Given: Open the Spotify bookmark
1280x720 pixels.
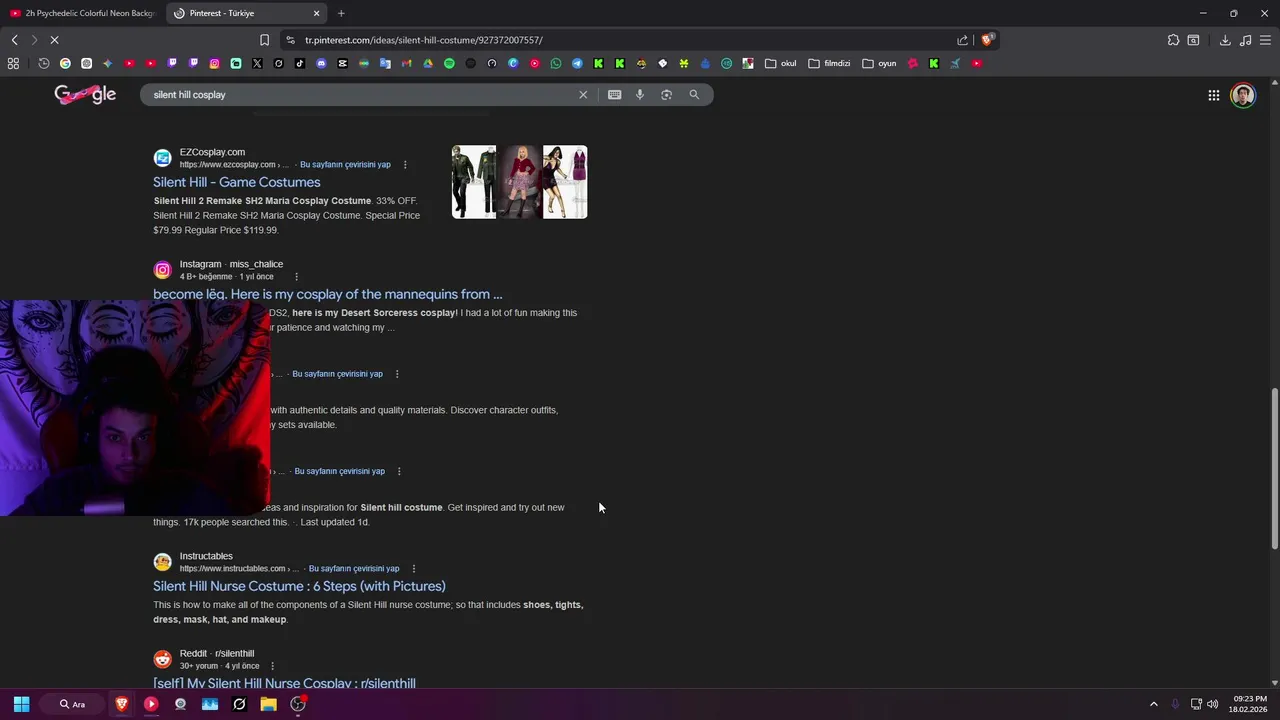Looking at the screenshot, I should click(x=449, y=63).
